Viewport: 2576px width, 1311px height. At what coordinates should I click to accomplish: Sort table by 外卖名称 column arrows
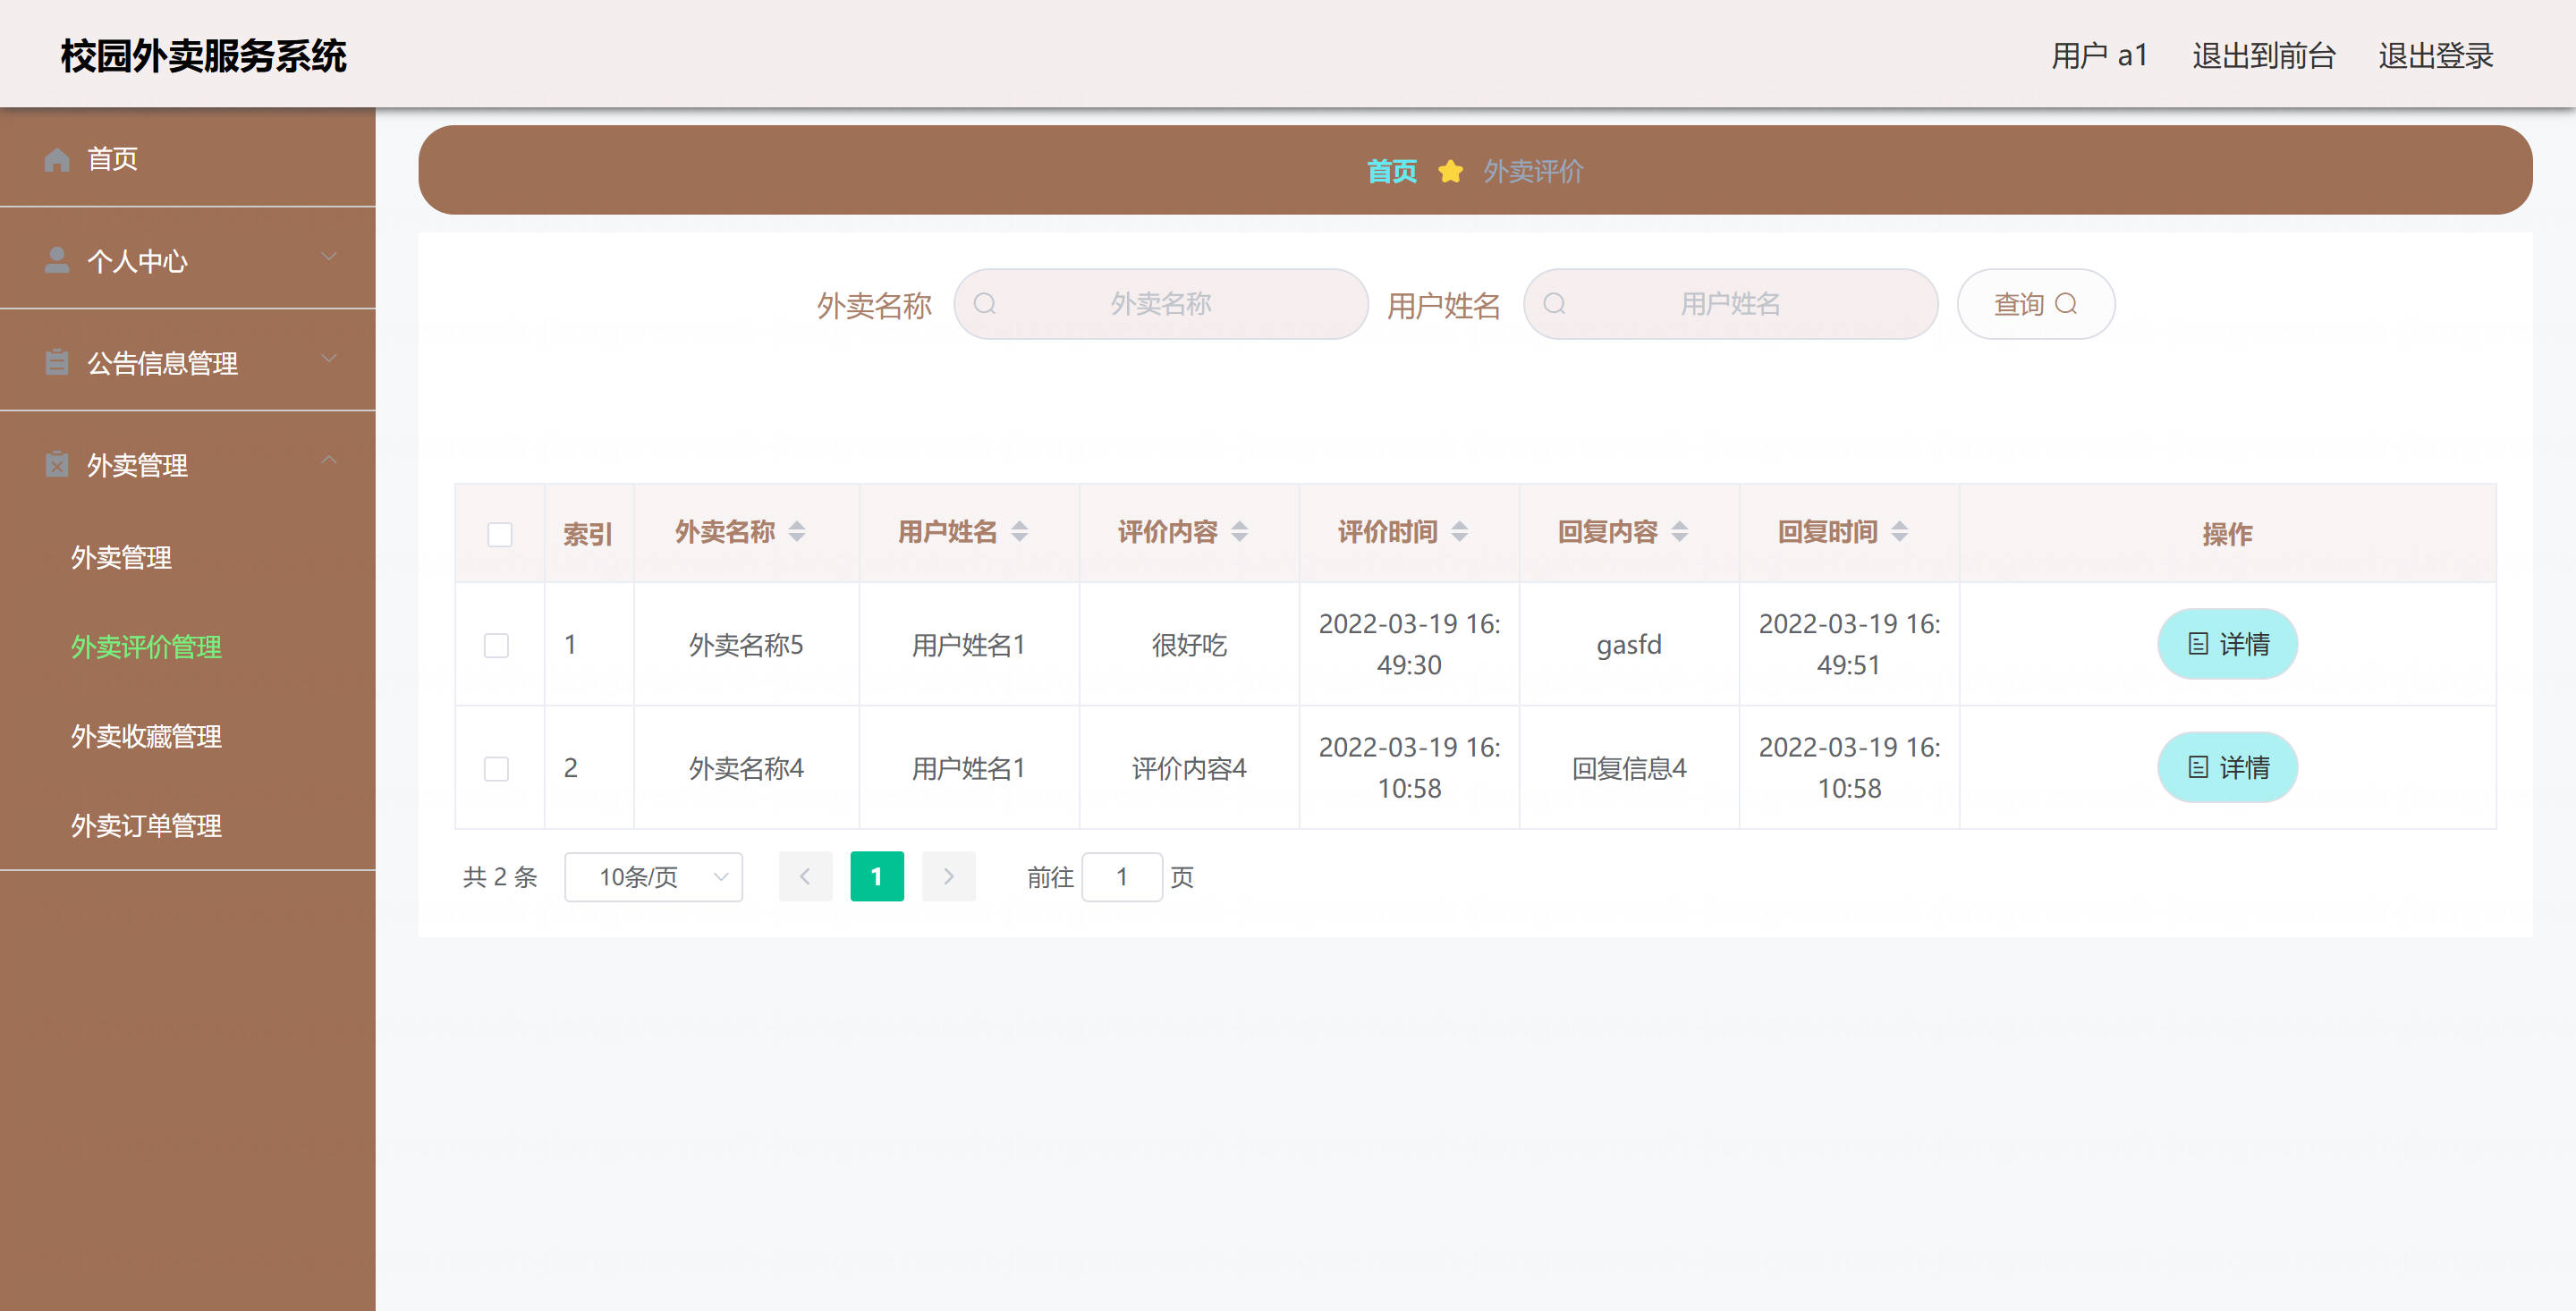click(x=797, y=531)
